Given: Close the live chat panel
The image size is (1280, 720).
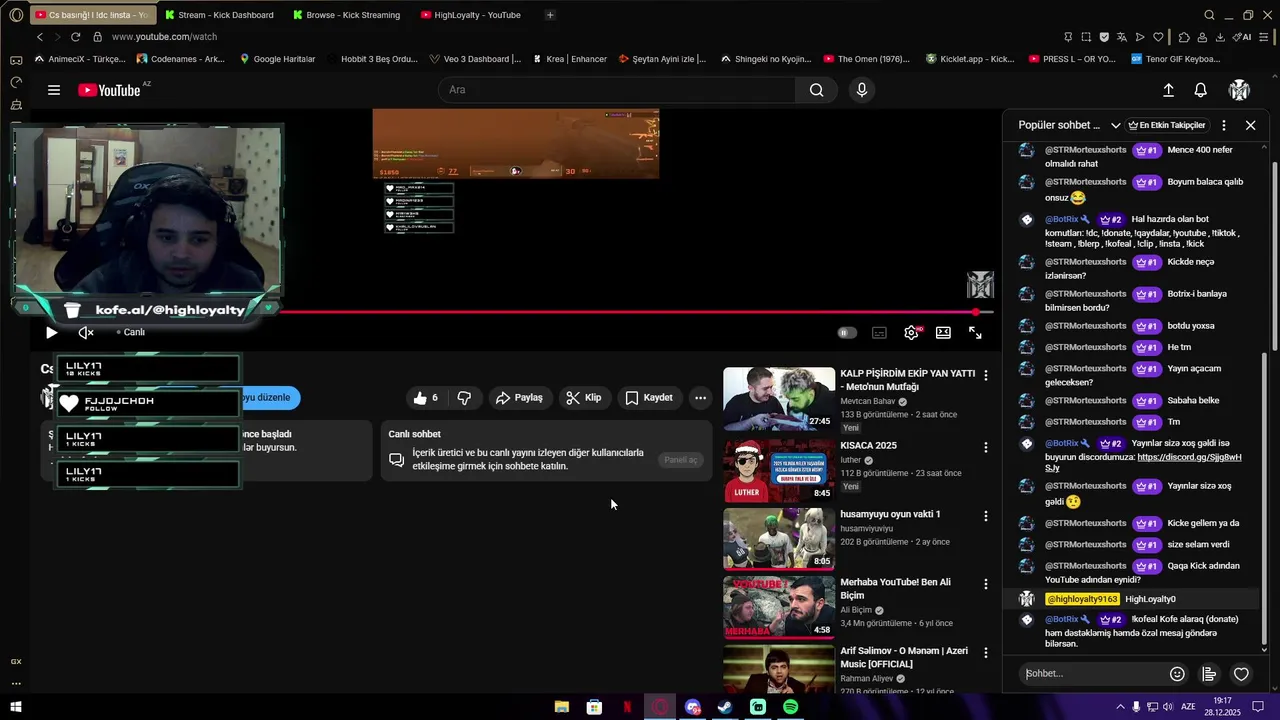Looking at the screenshot, I should tap(1250, 126).
